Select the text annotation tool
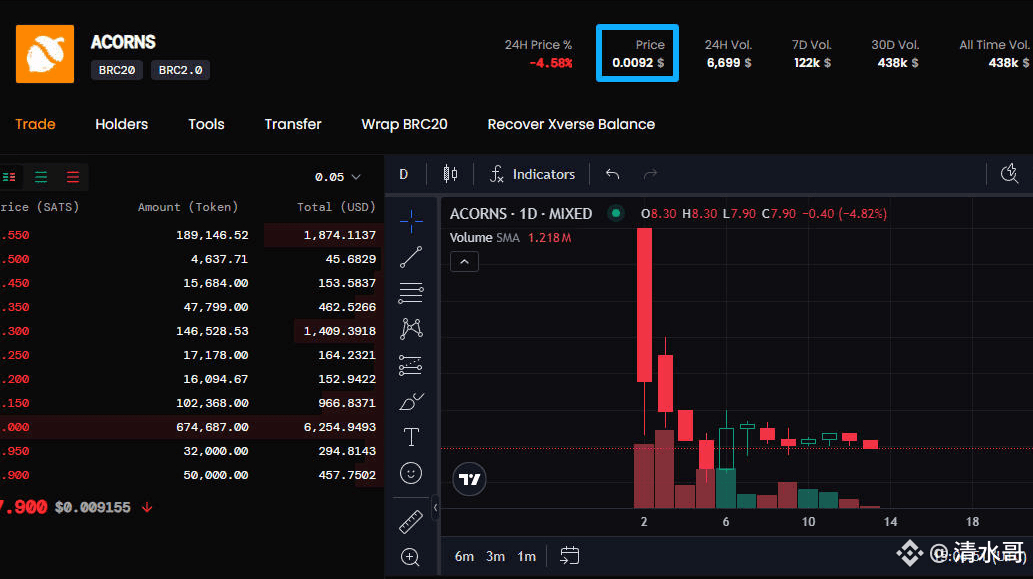The width and height of the screenshot is (1033, 579). tap(411, 437)
